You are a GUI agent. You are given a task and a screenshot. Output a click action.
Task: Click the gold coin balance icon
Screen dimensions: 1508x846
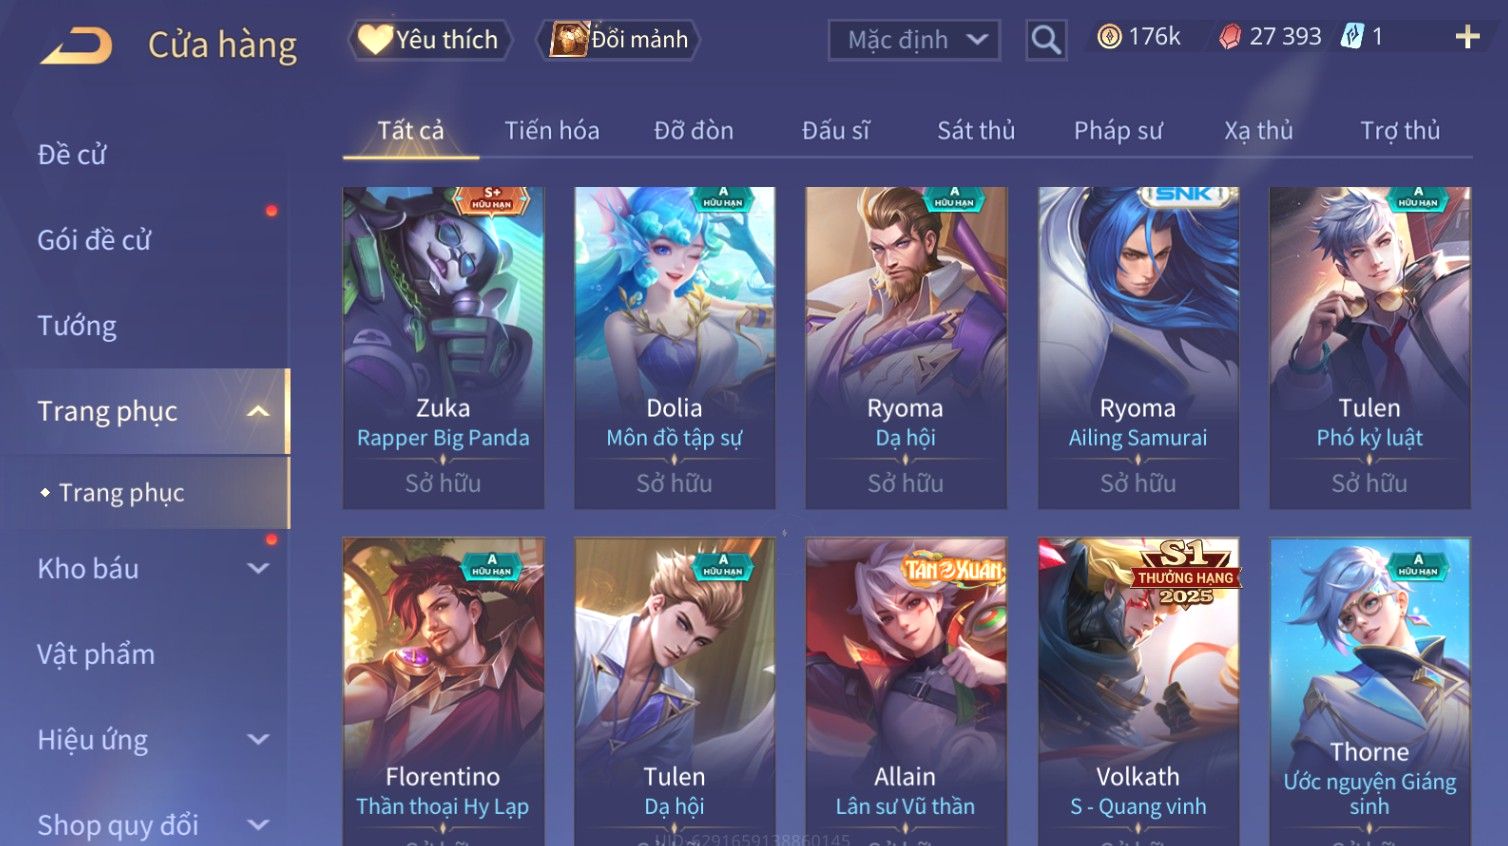(x=1109, y=37)
